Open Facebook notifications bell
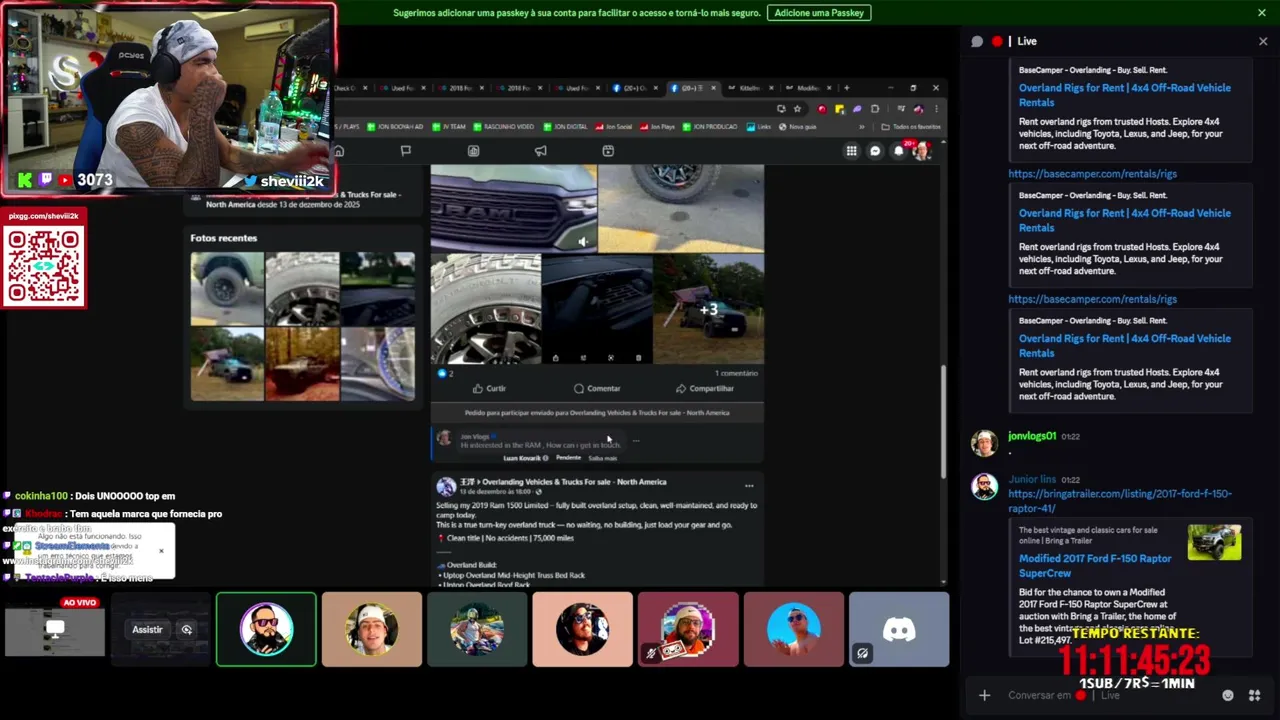This screenshot has width=1280, height=720. tap(898, 151)
